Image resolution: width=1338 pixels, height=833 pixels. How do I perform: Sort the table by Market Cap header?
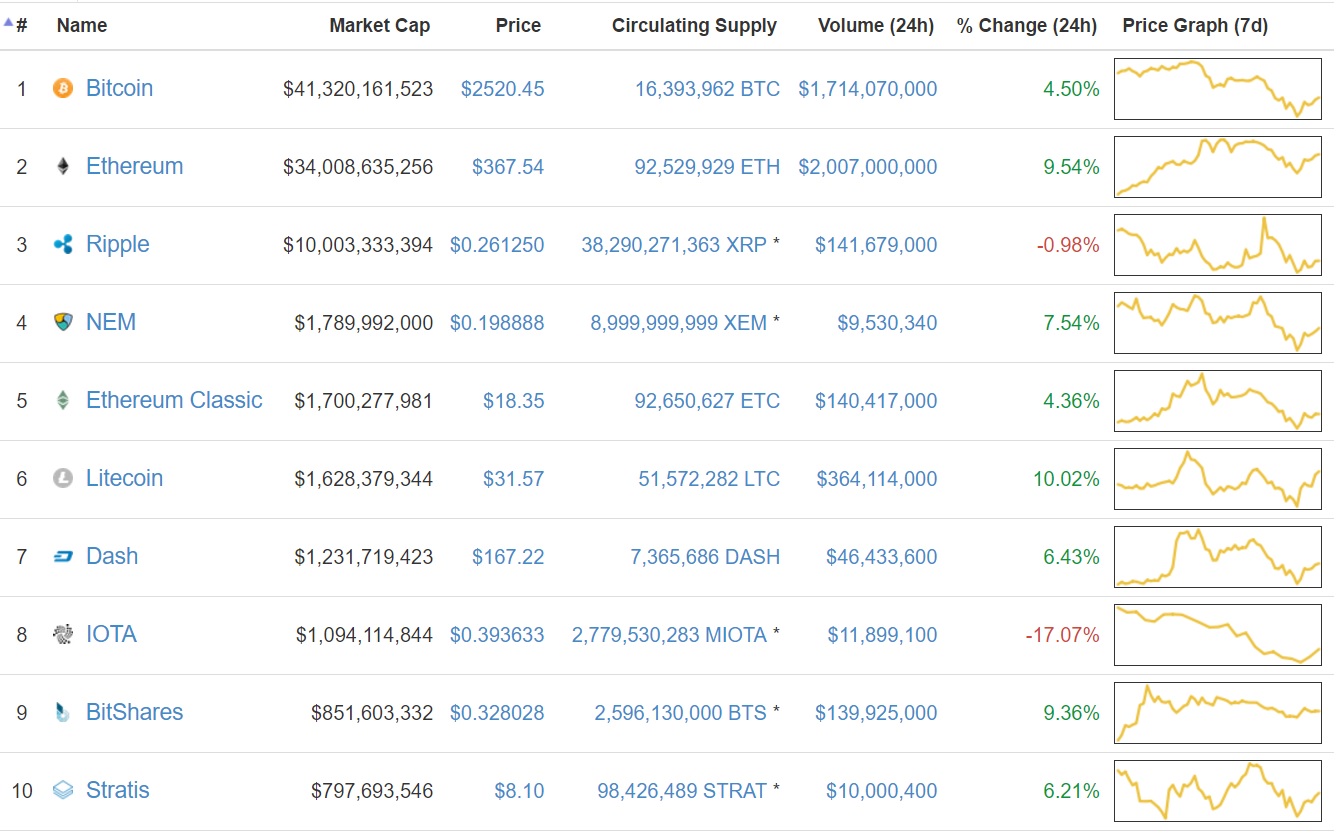[x=380, y=25]
